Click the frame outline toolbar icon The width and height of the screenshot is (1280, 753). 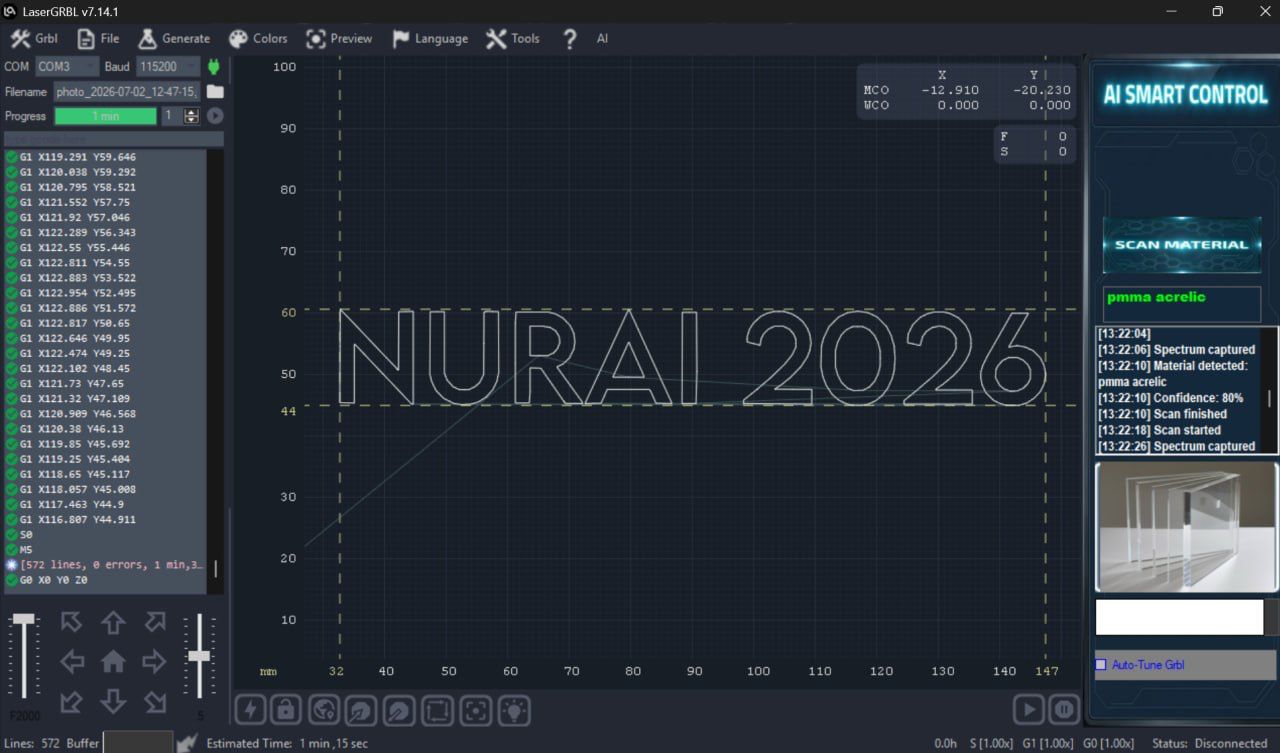click(x=437, y=710)
